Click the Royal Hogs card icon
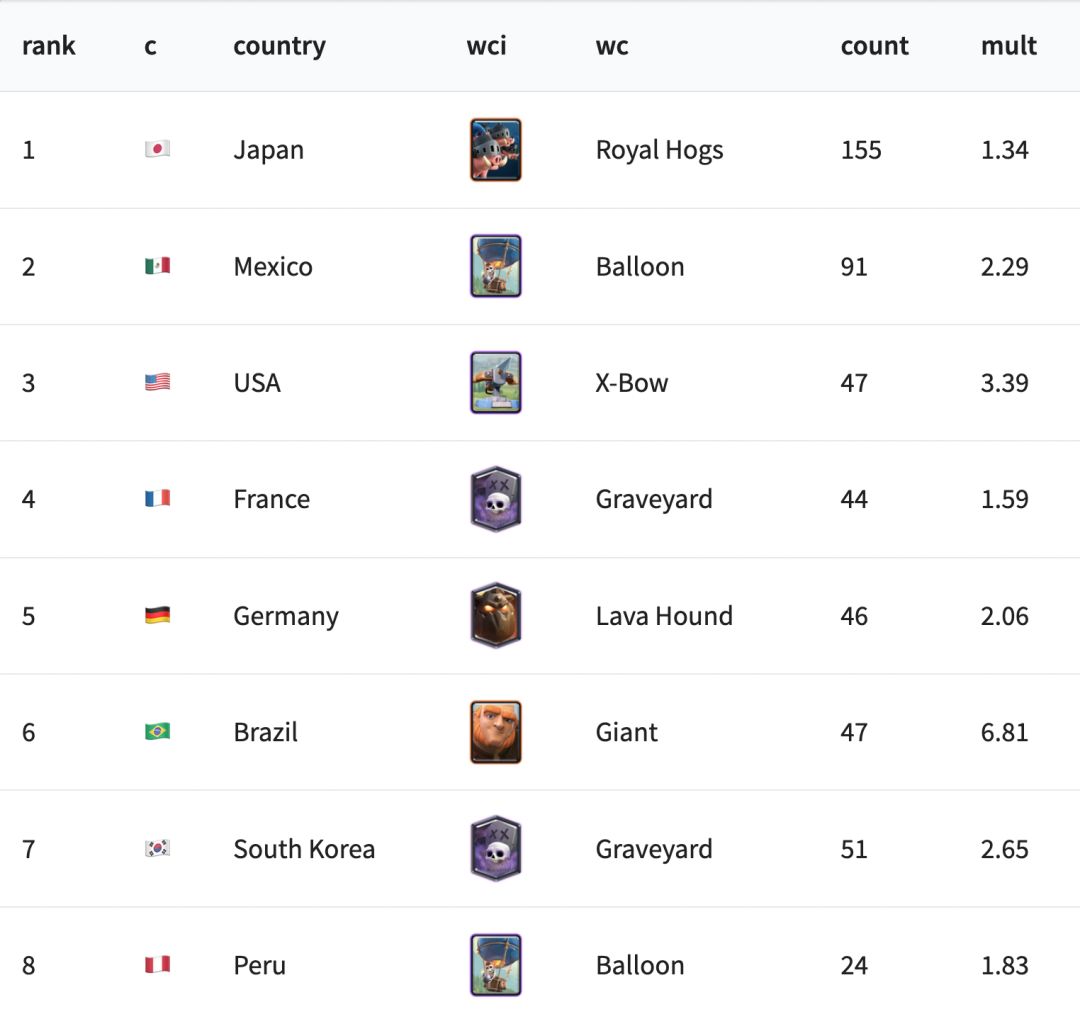Image resolution: width=1080 pixels, height=1019 pixels. click(x=496, y=150)
